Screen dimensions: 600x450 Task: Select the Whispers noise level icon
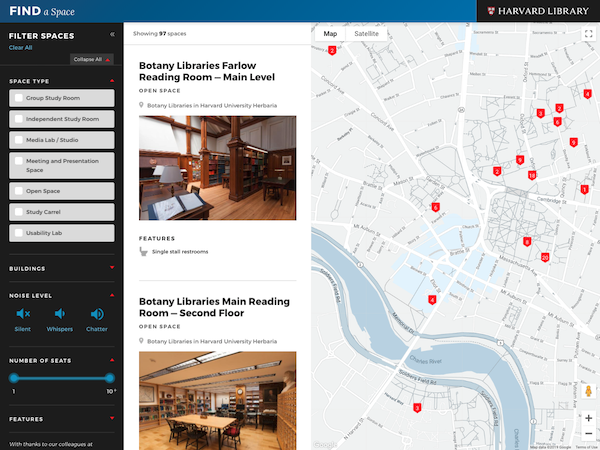[x=60, y=316]
